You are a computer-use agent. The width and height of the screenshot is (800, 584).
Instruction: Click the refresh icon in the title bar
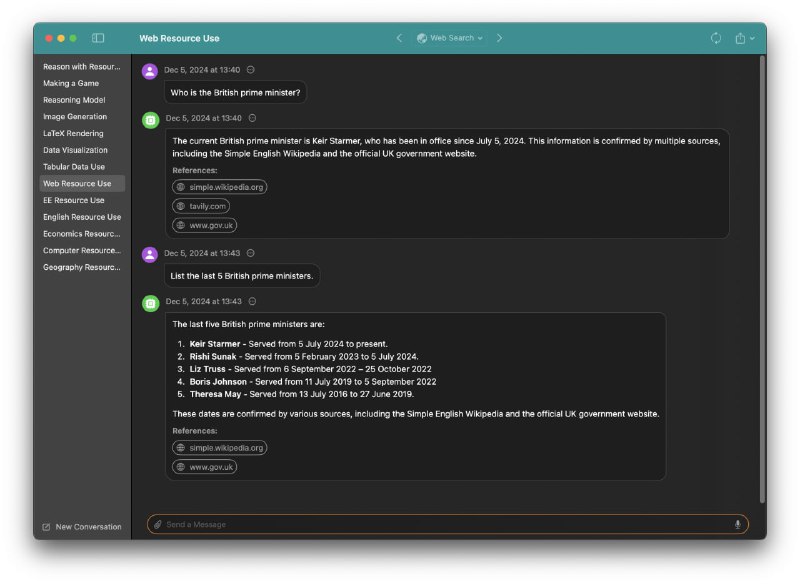tap(716, 38)
